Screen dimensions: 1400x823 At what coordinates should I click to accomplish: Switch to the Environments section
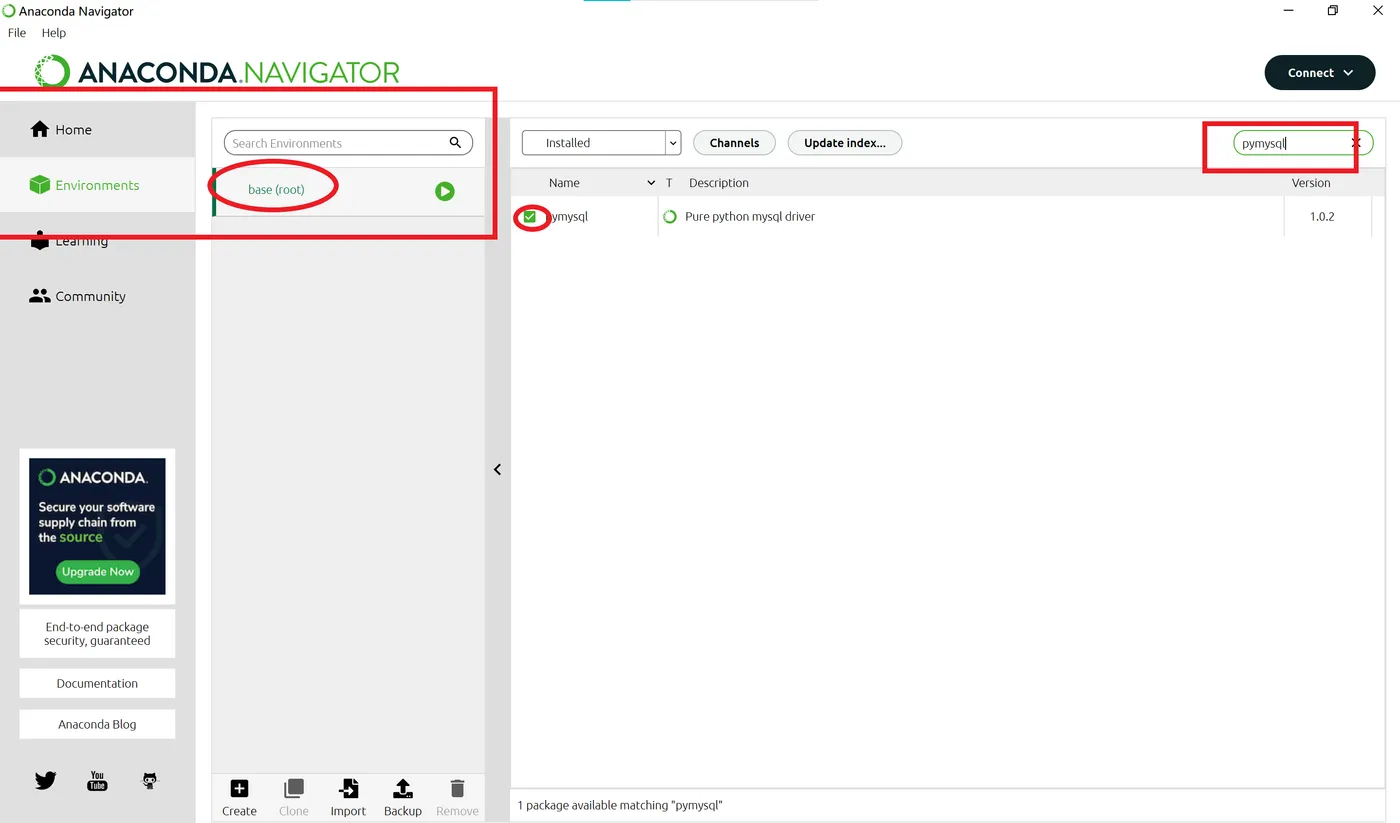click(97, 185)
